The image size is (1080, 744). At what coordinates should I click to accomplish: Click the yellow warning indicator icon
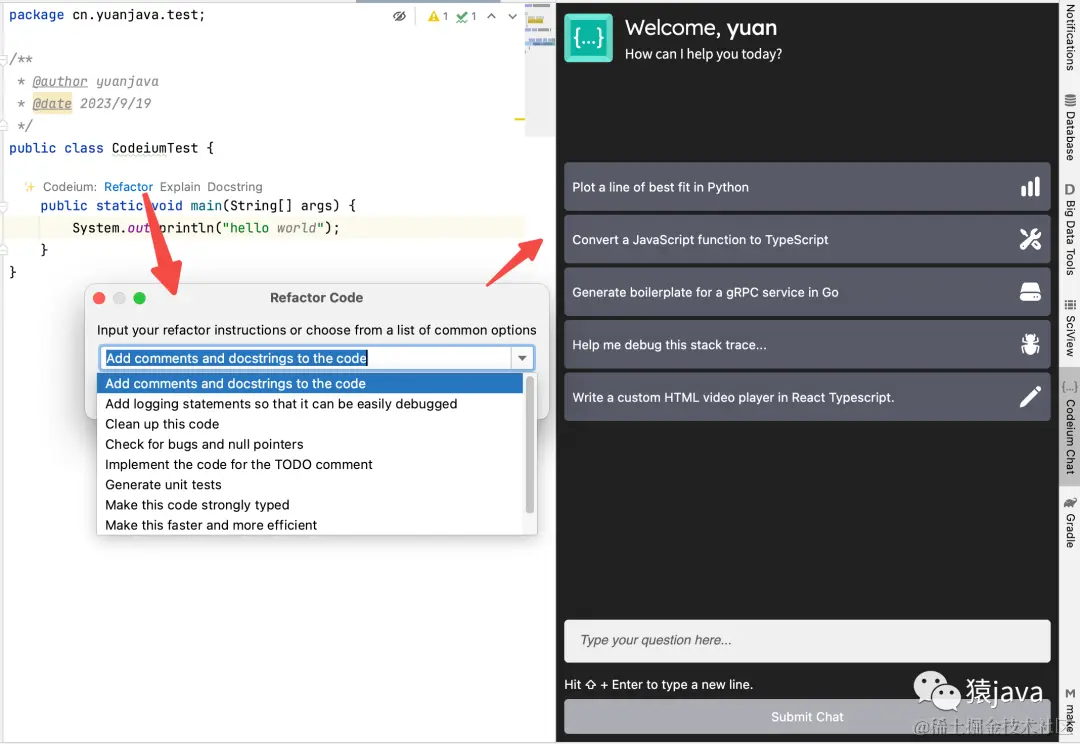click(x=433, y=16)
